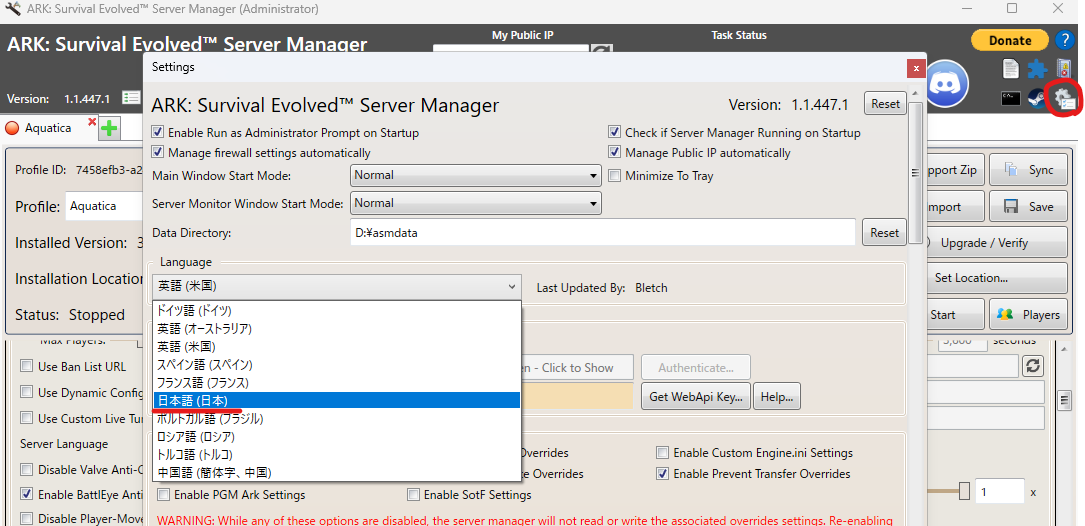The image size is (1085, 526).
Task: Click the refresh icon beside seconds field
Action: [x=1033, y=367]
